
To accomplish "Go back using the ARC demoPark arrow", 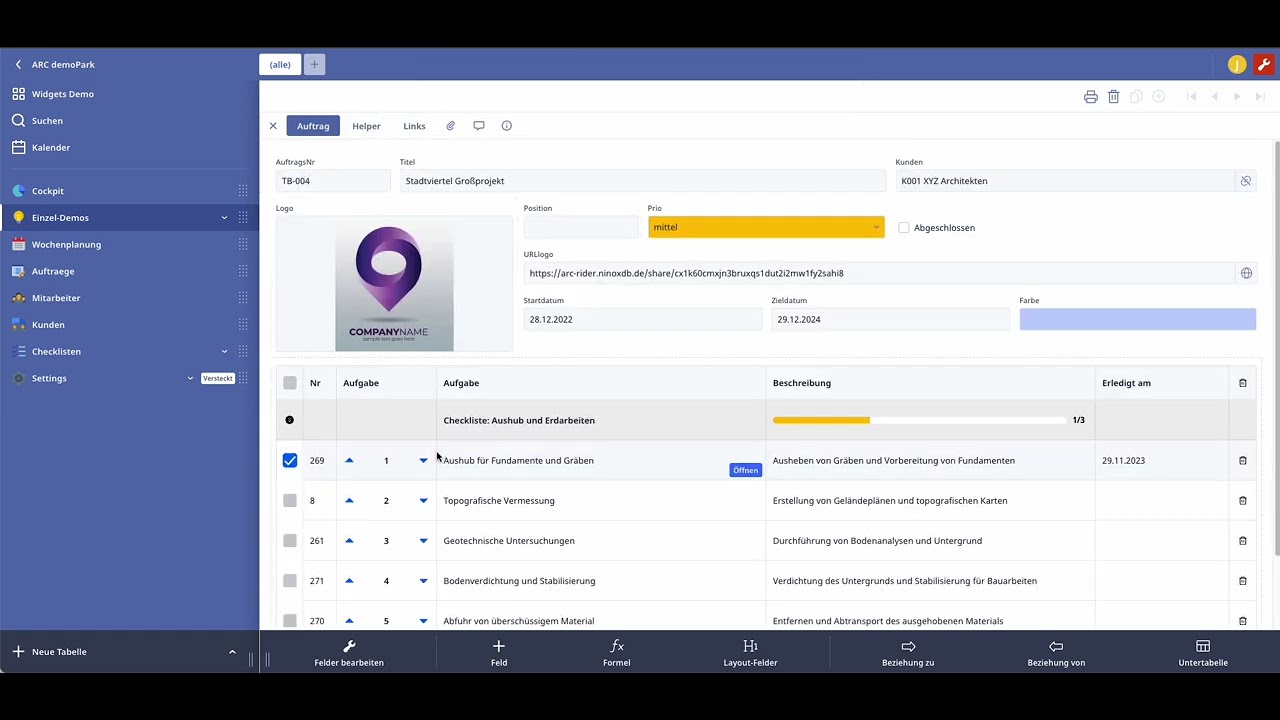I will (18, 64).
